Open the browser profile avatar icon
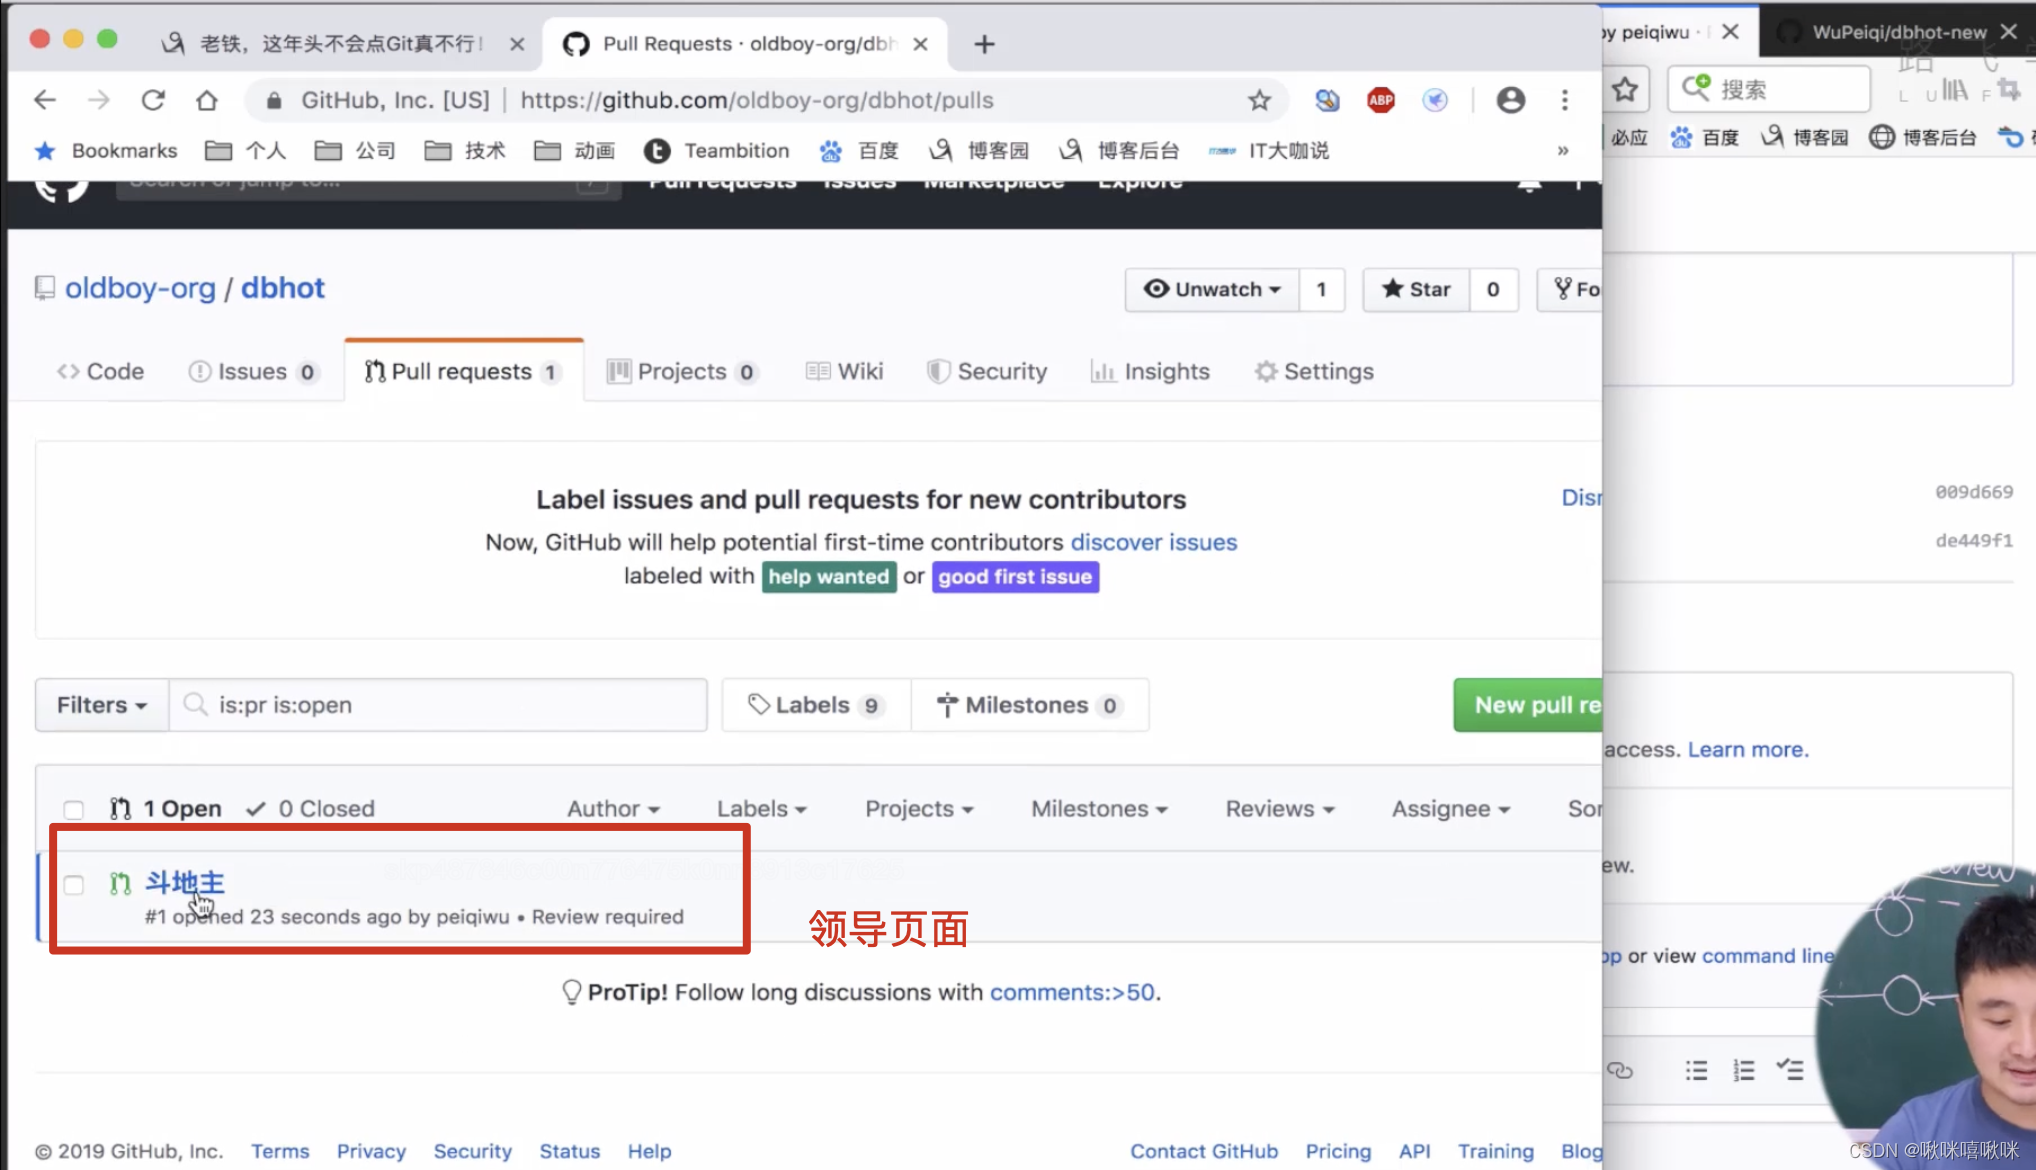The image size is (2036, 1170). 1511,100
